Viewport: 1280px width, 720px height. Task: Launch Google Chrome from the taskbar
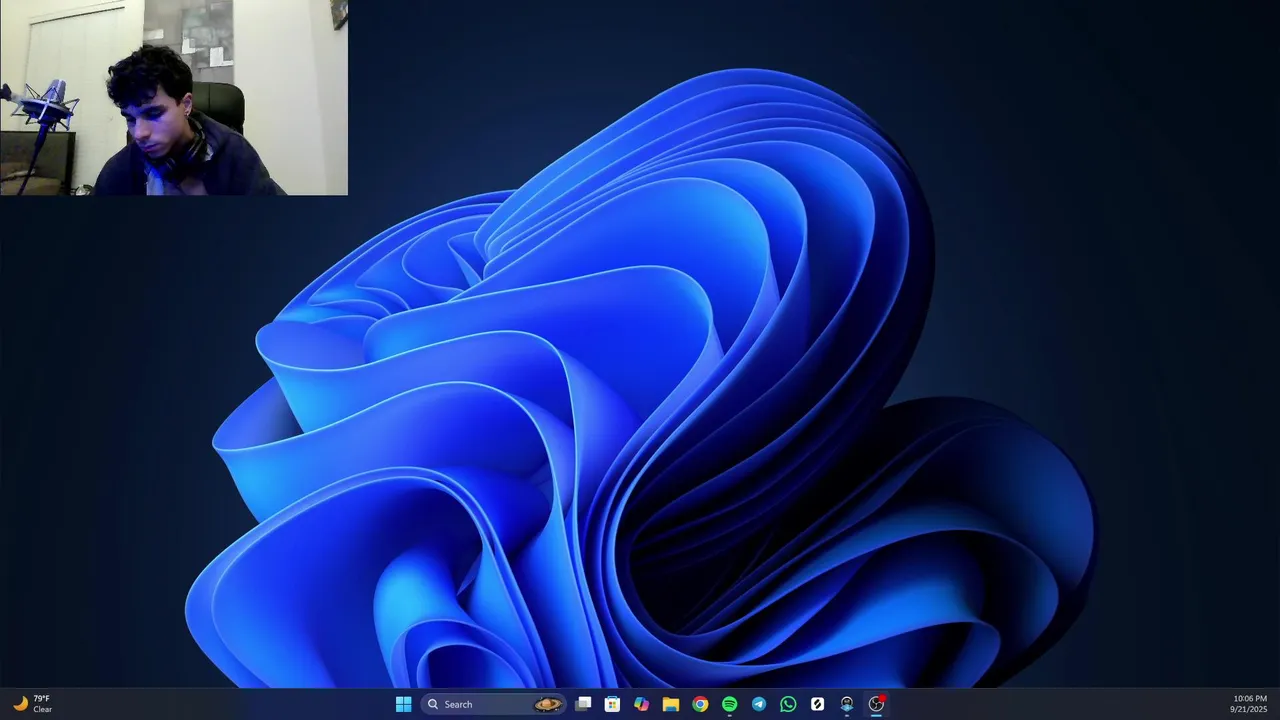700,704
